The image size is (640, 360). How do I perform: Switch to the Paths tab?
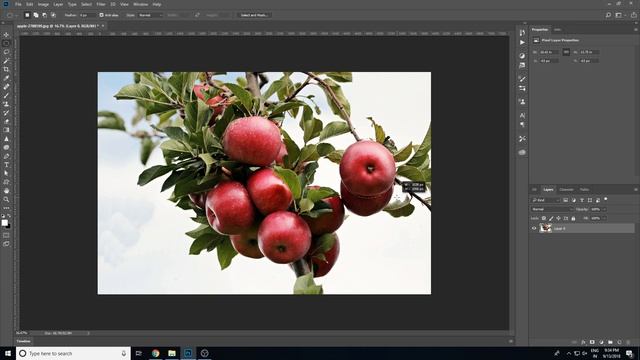(x=584, y=189)
